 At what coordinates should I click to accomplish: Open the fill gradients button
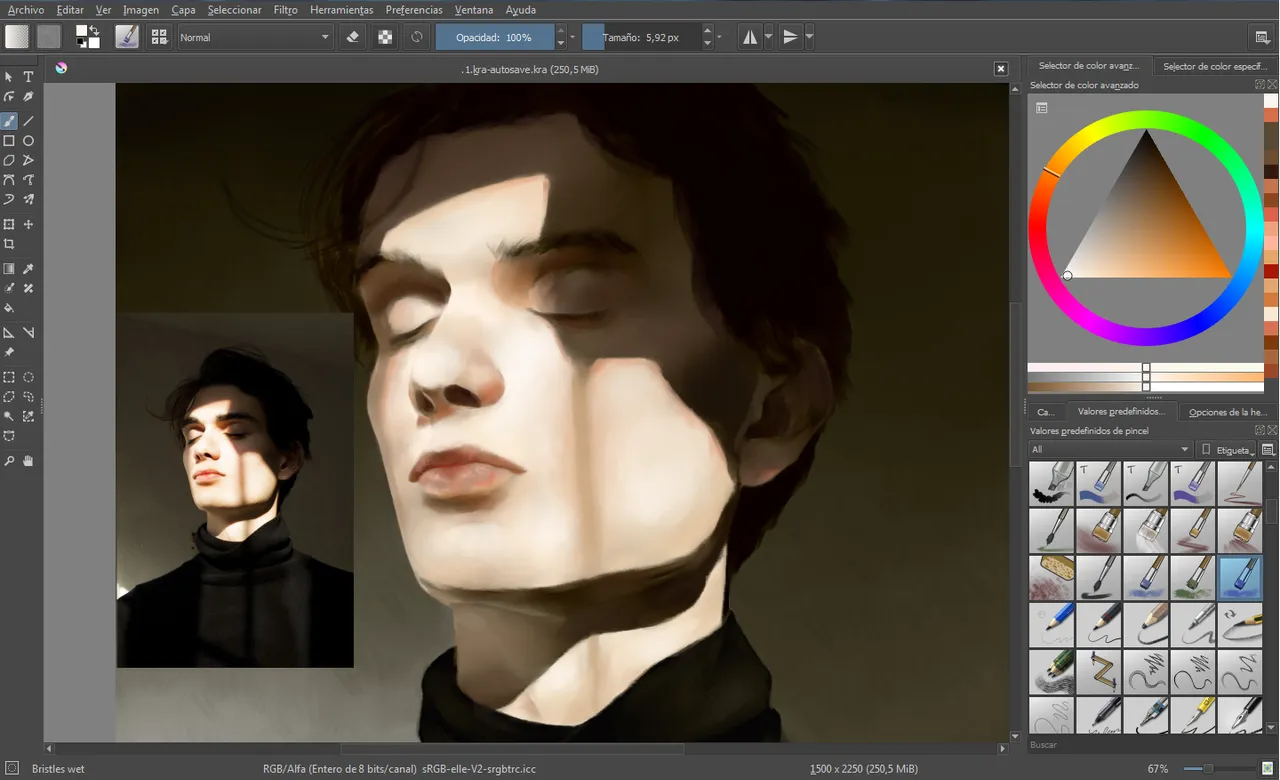tap(17, 37)
